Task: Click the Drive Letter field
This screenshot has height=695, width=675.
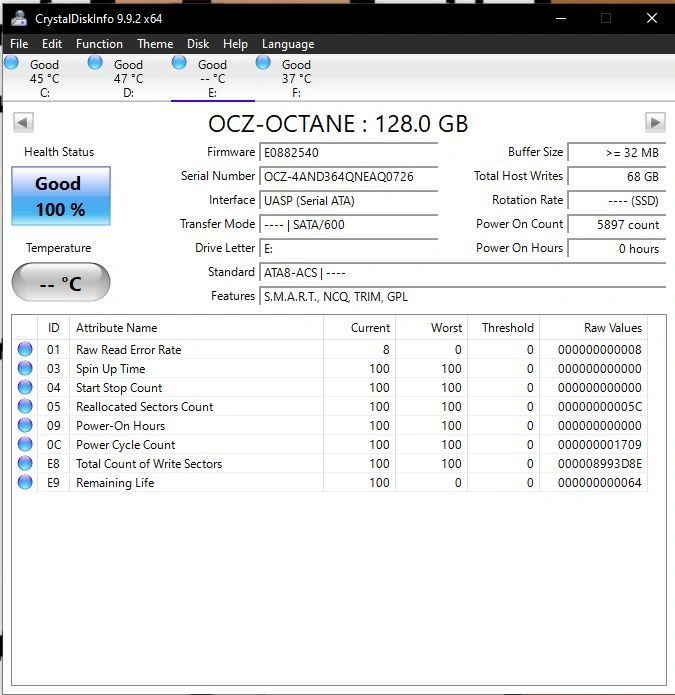Action: pos(349,248)
